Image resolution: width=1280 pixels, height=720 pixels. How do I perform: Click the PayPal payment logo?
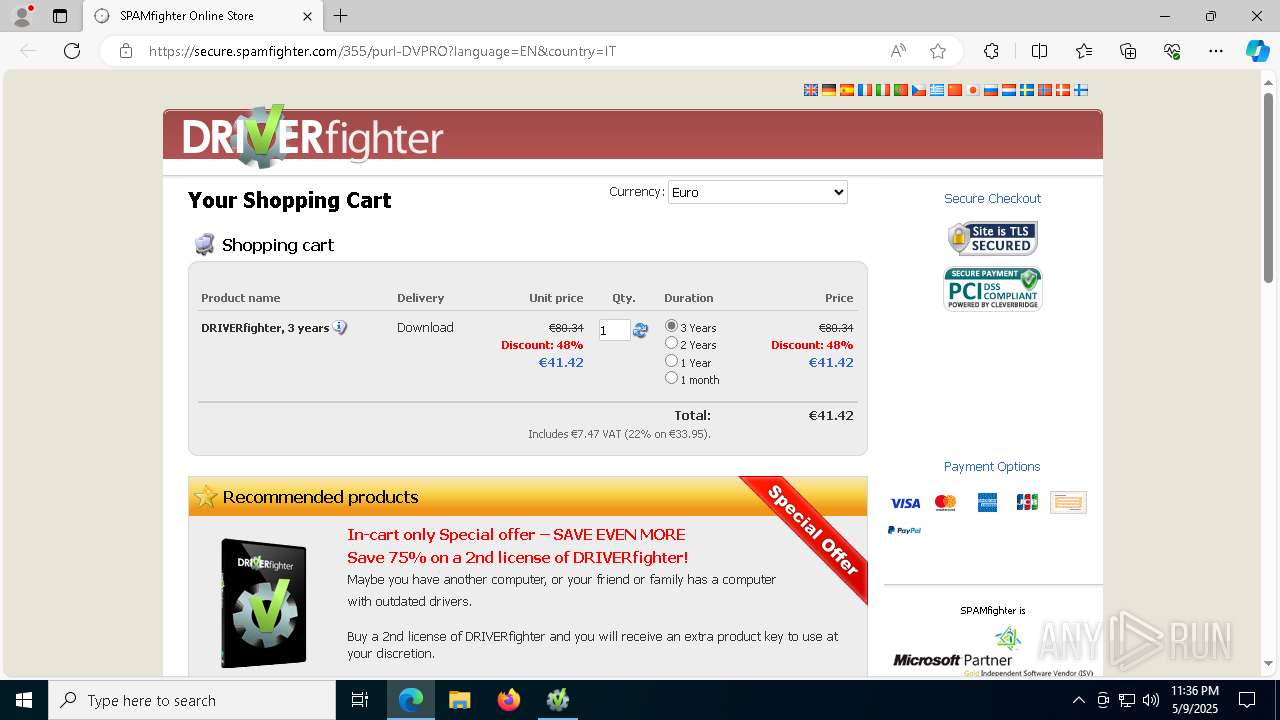click(x=904, y=531)
